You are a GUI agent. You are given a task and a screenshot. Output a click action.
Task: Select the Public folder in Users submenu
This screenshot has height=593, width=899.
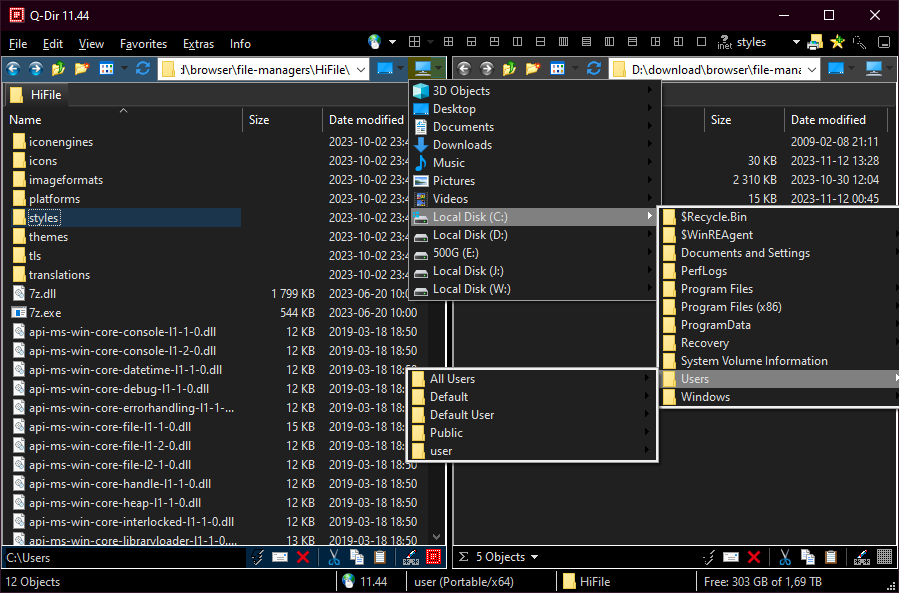pyautogui.click(x=446, y=433)
